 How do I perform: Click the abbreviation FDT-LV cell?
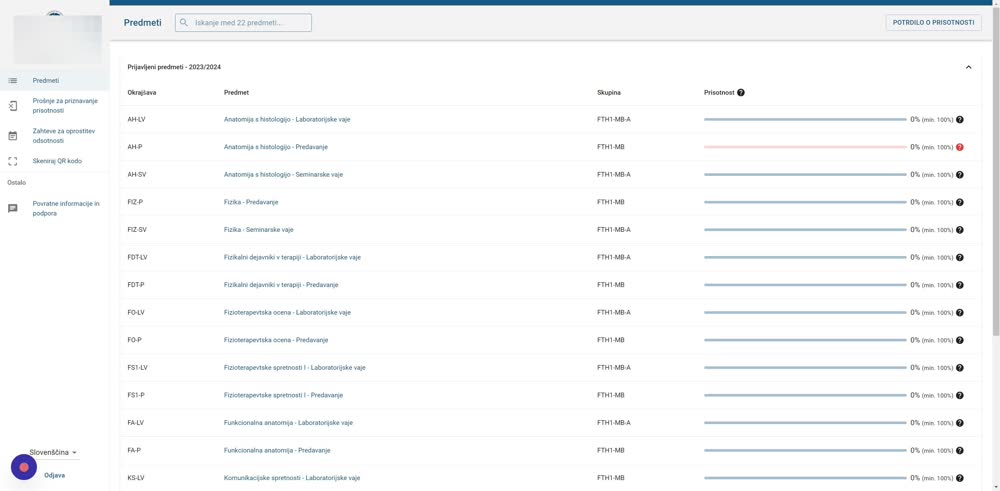pyautogui.click(x=138, y=258)
